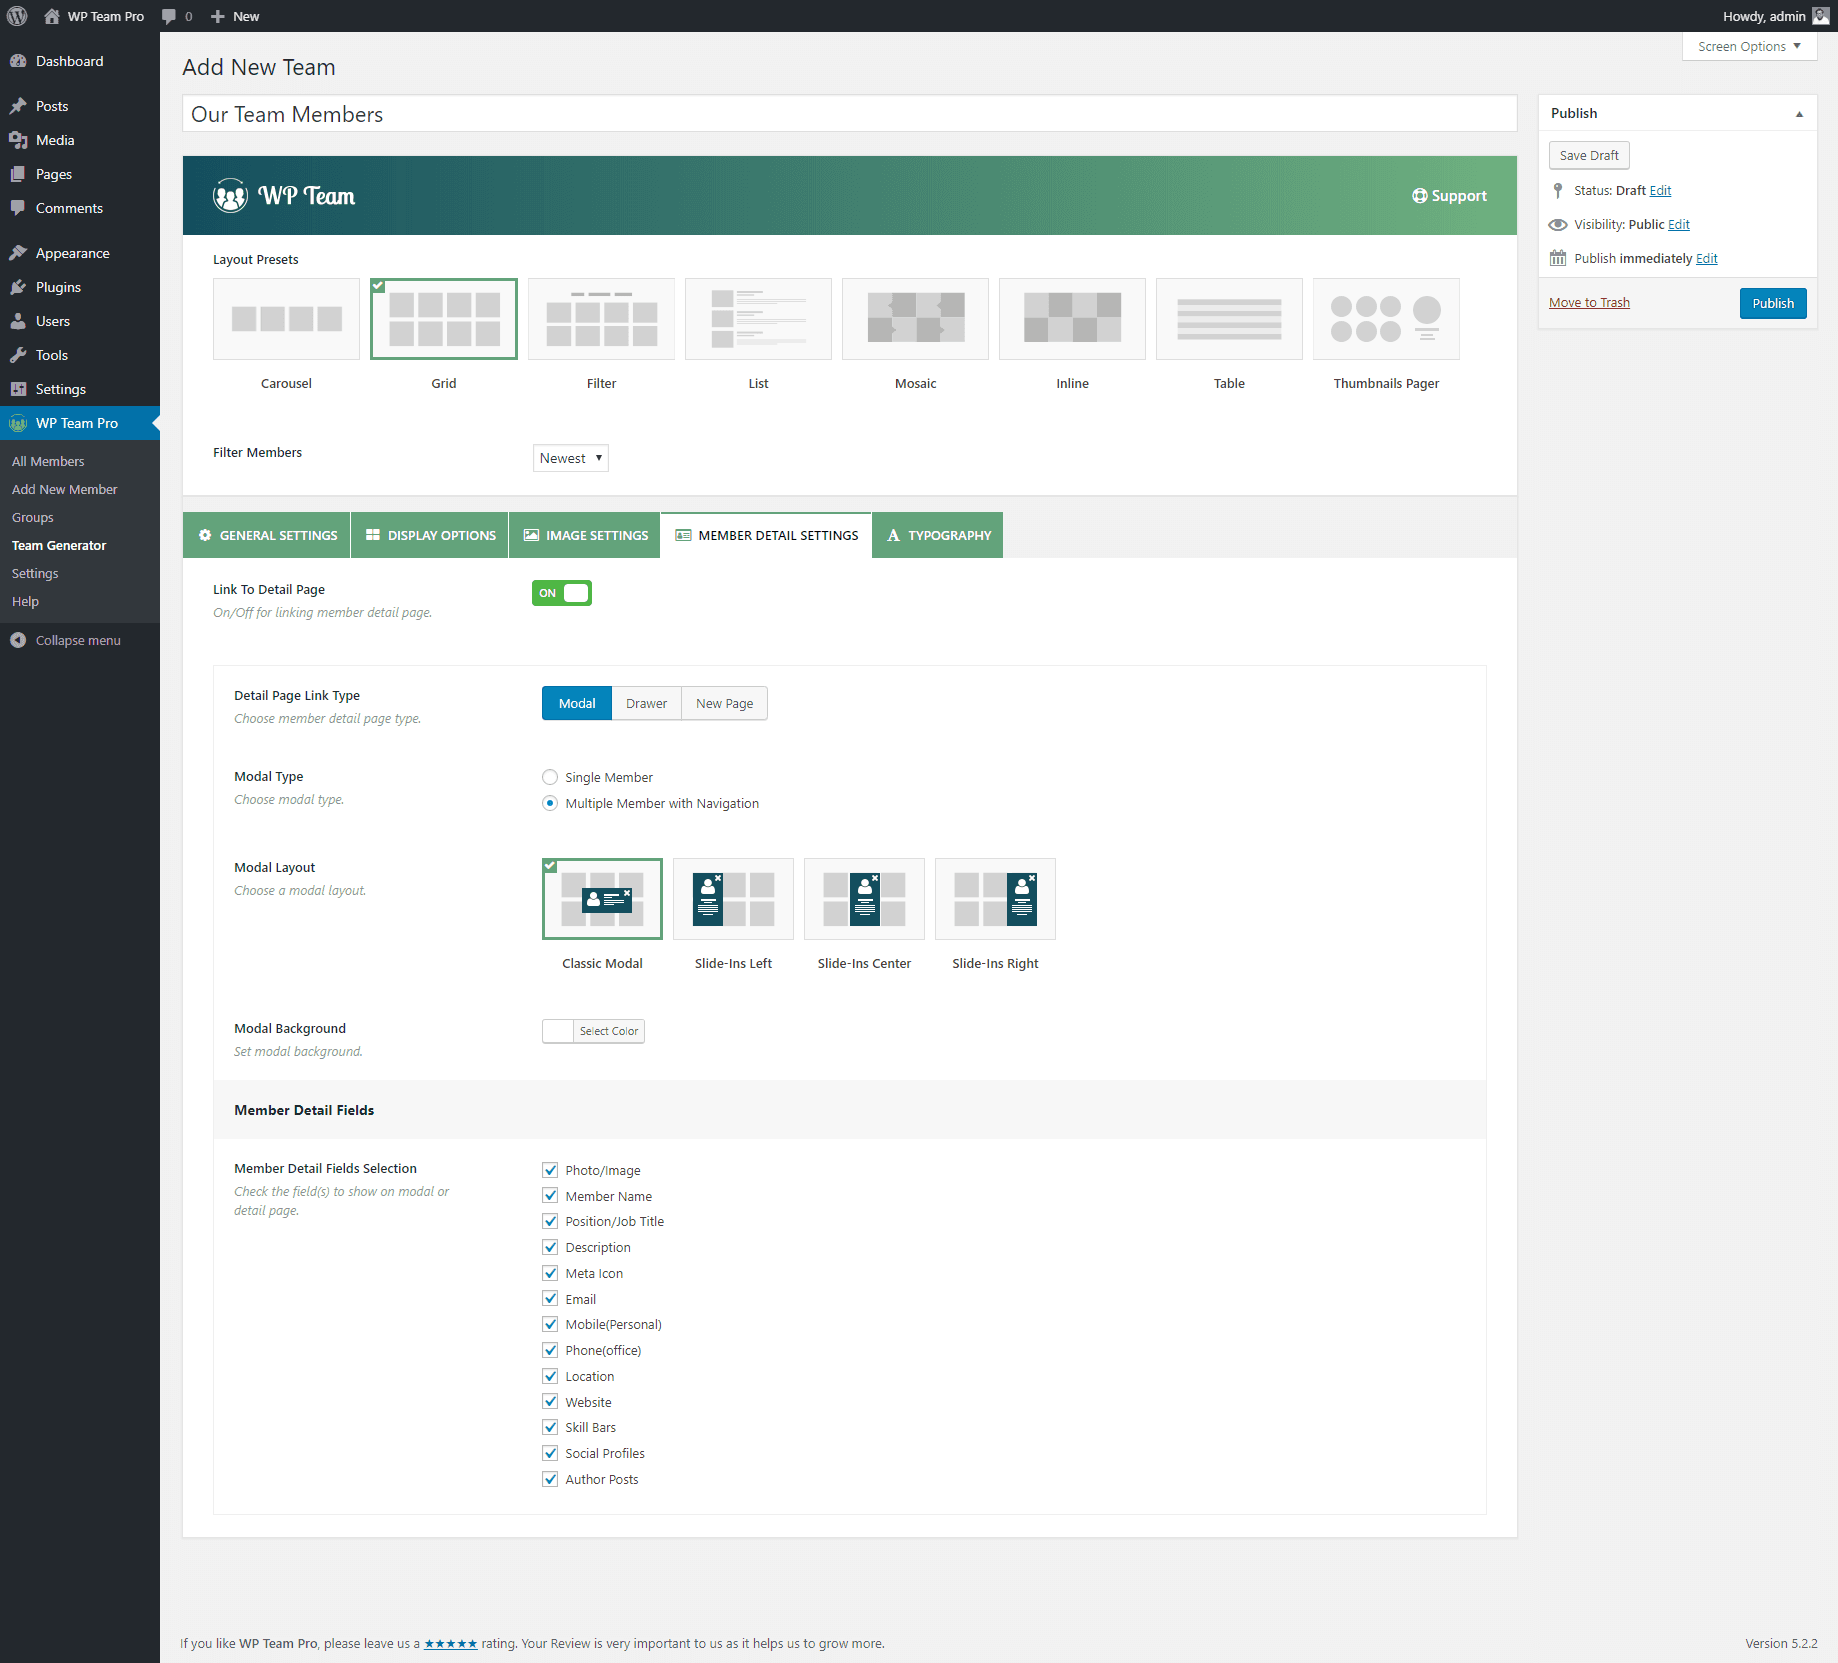Click the Select Color button
This screenshot has height=1663, width=1838.
click(x=609, y=1031)
